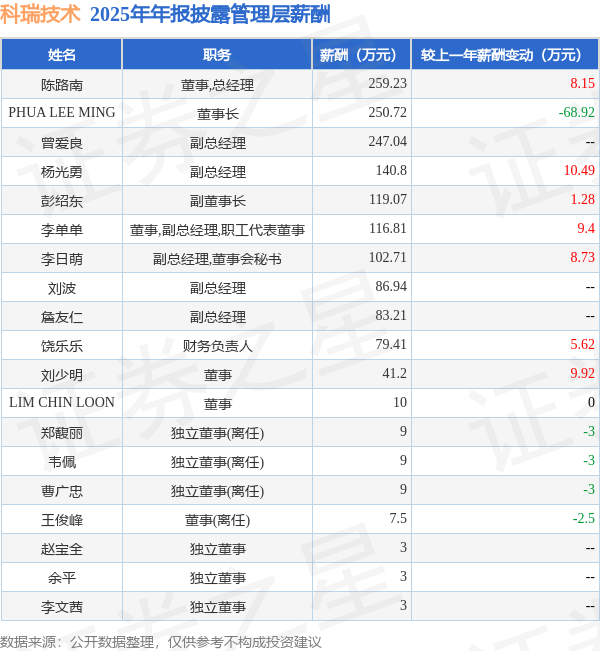Click the title 科瑞技术
600x651 pixels.
coord(40,14)
